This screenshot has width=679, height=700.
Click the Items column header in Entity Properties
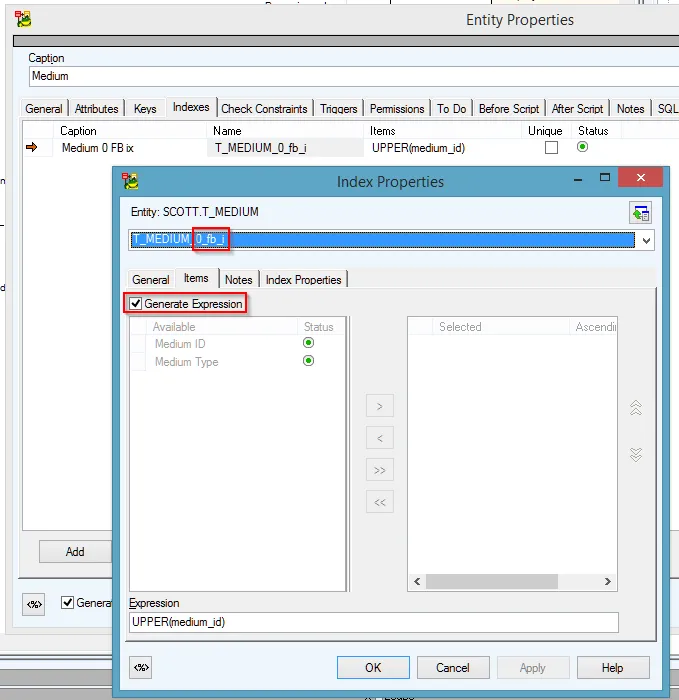tap(443, 131)
